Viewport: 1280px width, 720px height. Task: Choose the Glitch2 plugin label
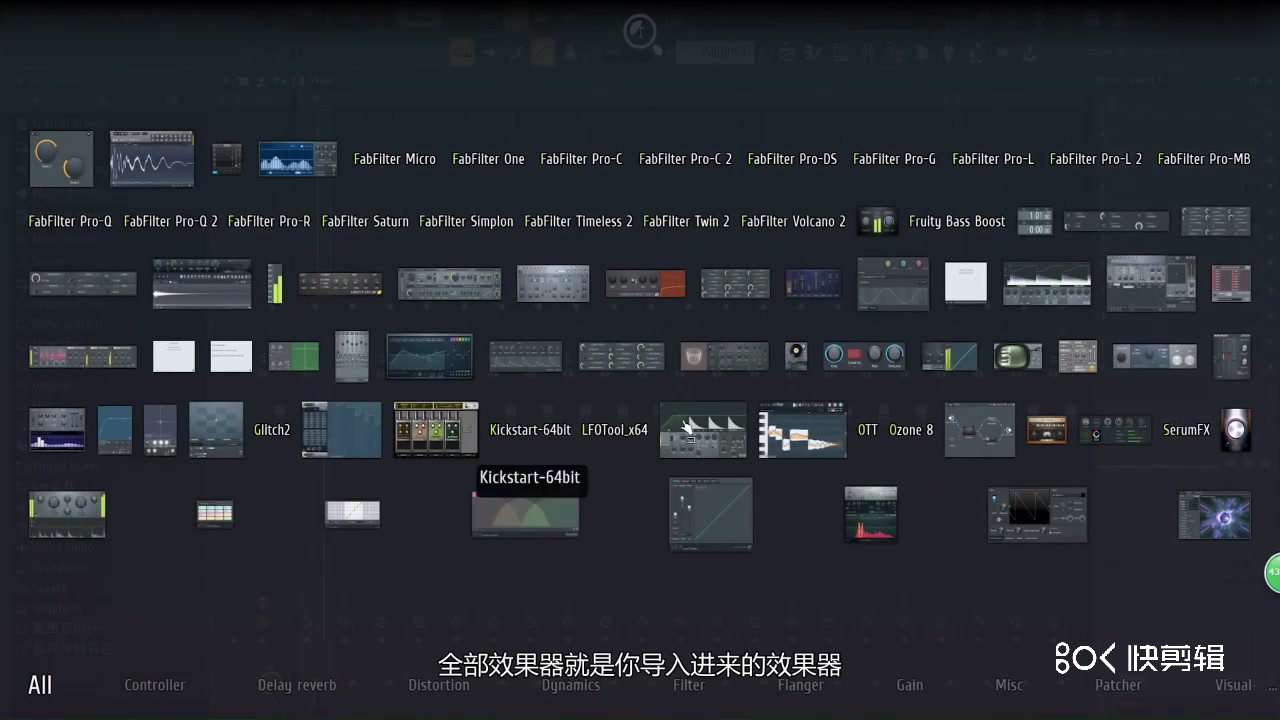[x=272, y=430]
